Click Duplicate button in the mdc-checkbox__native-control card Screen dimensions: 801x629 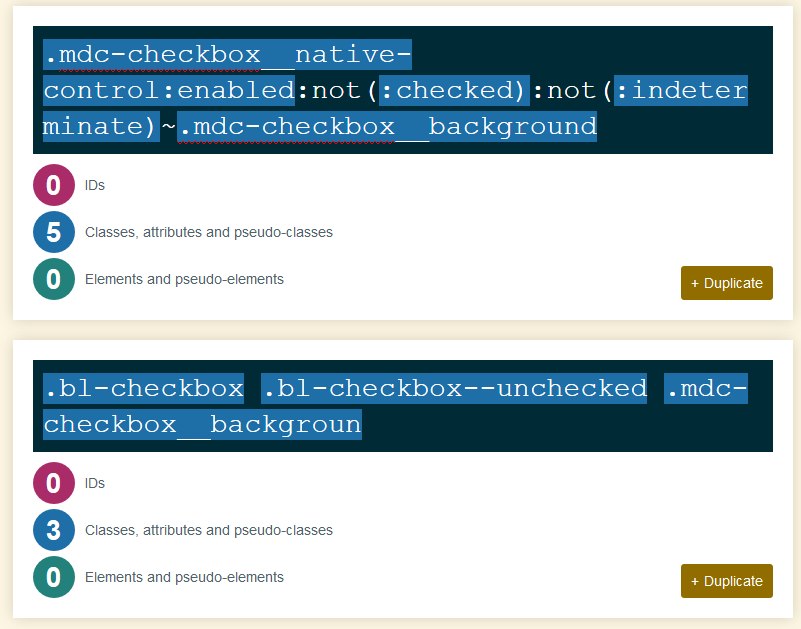726,283
